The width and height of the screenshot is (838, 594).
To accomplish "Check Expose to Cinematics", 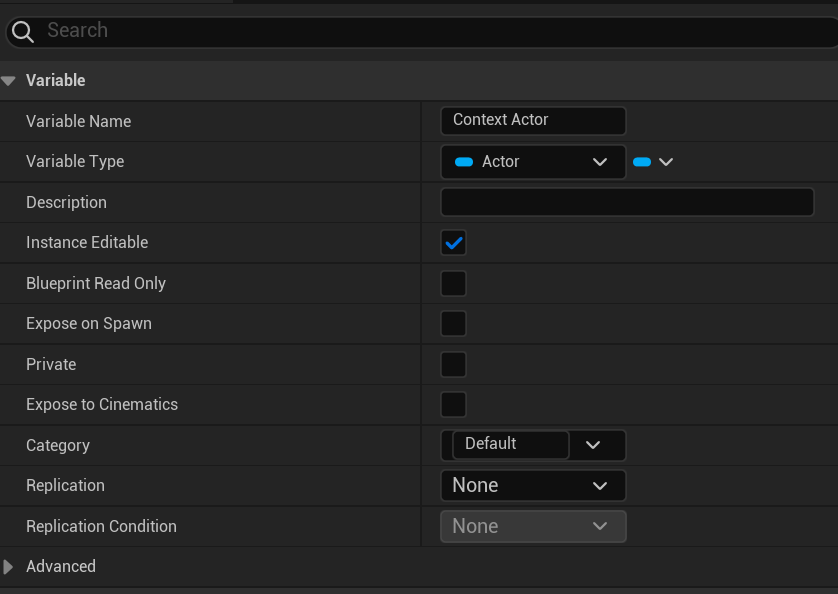I will pyautogui.click(x=453, y=404).
